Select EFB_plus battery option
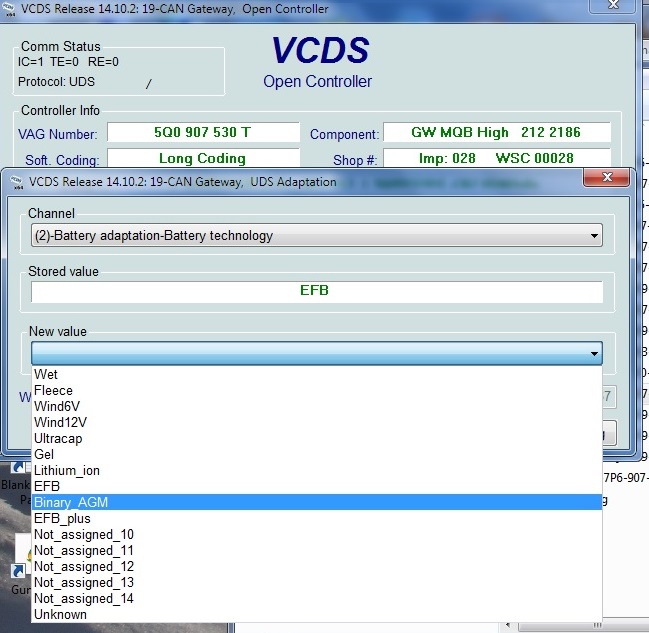The width and height of the screenshot is (649, 633). (x=317, y=518)
